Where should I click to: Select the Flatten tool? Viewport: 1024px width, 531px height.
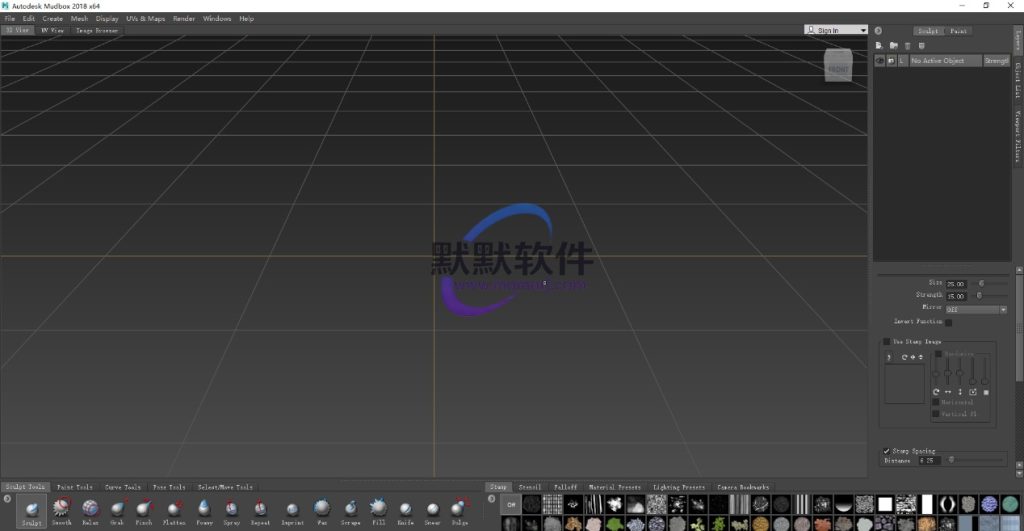tap(174, 509)
